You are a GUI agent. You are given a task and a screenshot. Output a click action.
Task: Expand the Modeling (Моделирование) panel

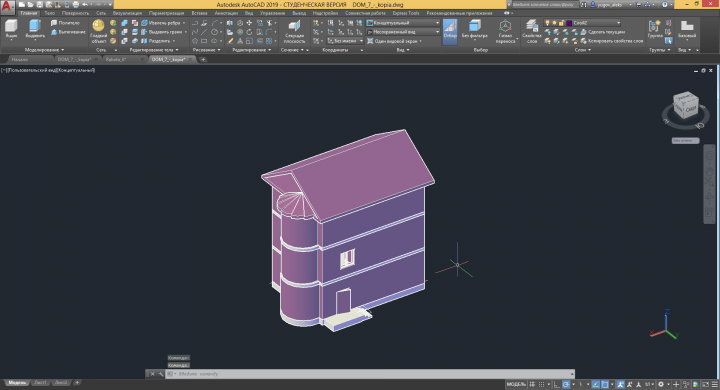(45, 50)
